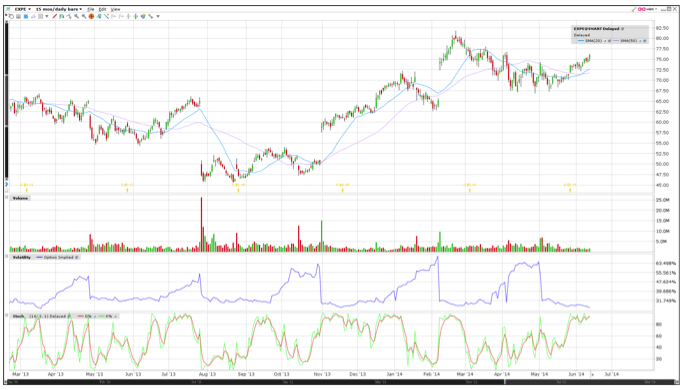This screenshot has height=390, width=684.
Task: Click the Option Implied line color swatch
Action: point(39,257)
